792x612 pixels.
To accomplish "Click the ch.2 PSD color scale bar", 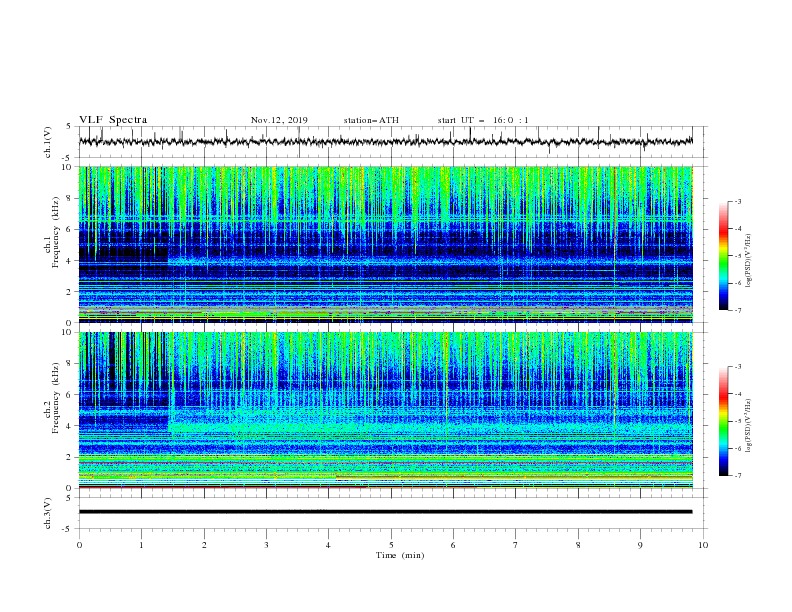I will click(x=723, y=421).
